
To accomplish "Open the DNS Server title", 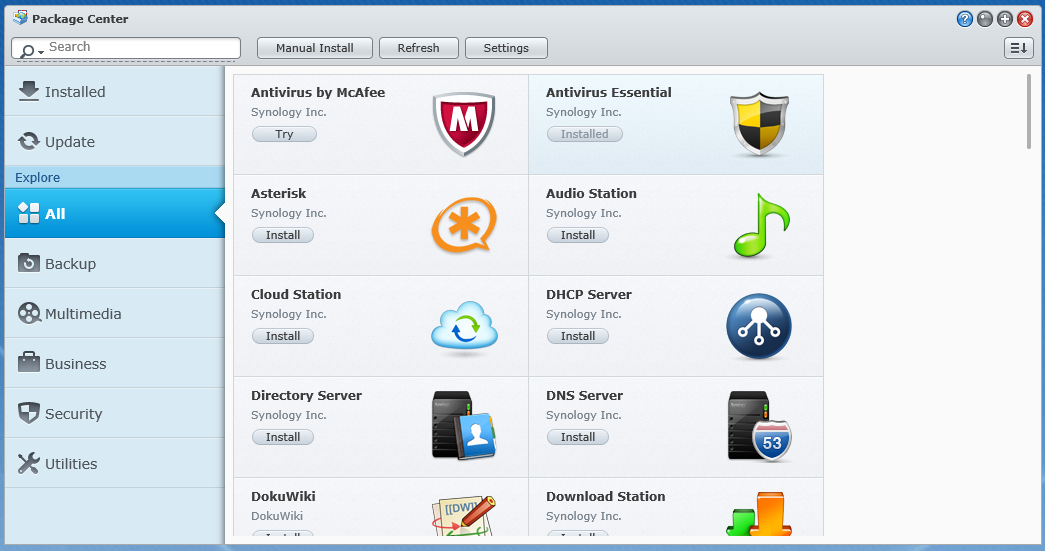I will (x=584, y=395).
